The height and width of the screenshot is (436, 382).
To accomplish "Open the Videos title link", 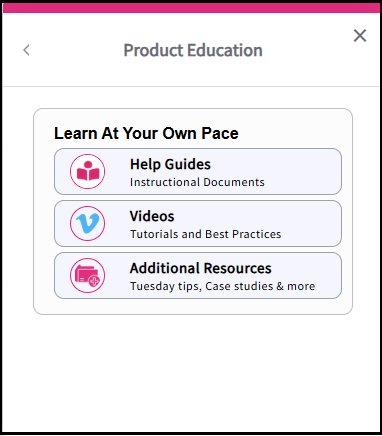I will tap(152, 216).
